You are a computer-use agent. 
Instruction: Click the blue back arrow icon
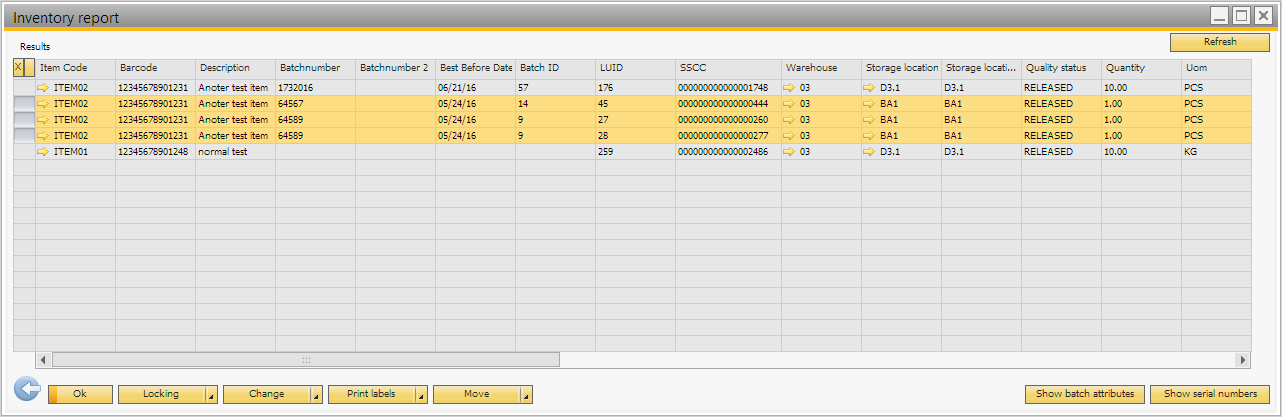(27, 391)
